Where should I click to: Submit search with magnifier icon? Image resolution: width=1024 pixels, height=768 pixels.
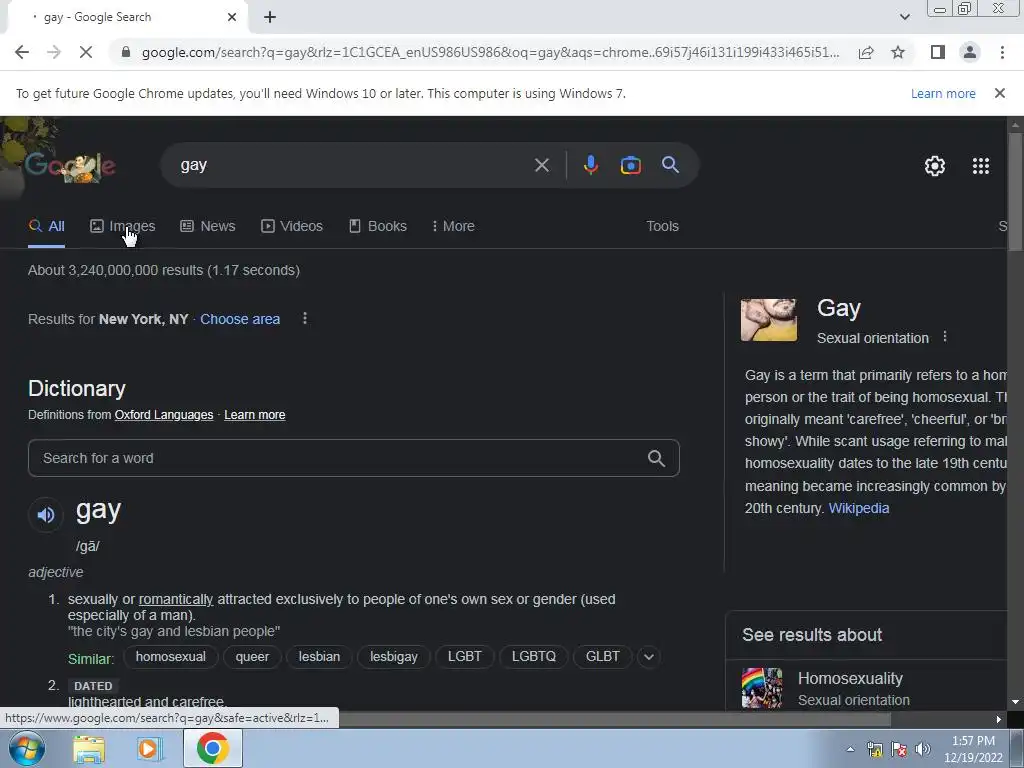[670, 165]
